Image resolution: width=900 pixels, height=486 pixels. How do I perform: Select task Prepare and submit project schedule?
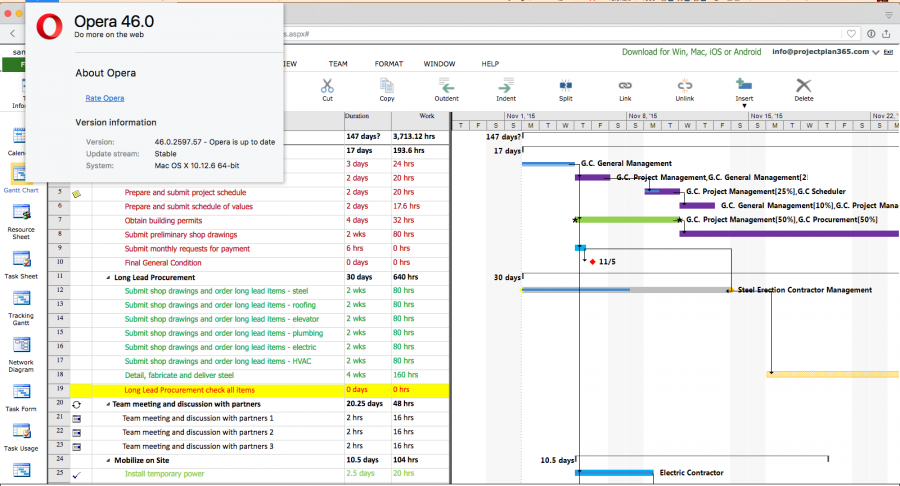[185, 192]
